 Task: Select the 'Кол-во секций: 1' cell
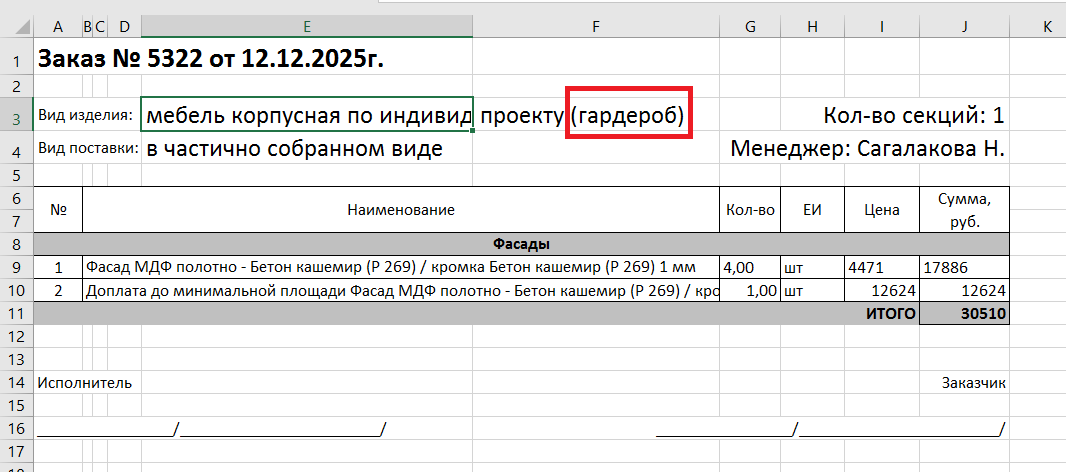(913, 116)
